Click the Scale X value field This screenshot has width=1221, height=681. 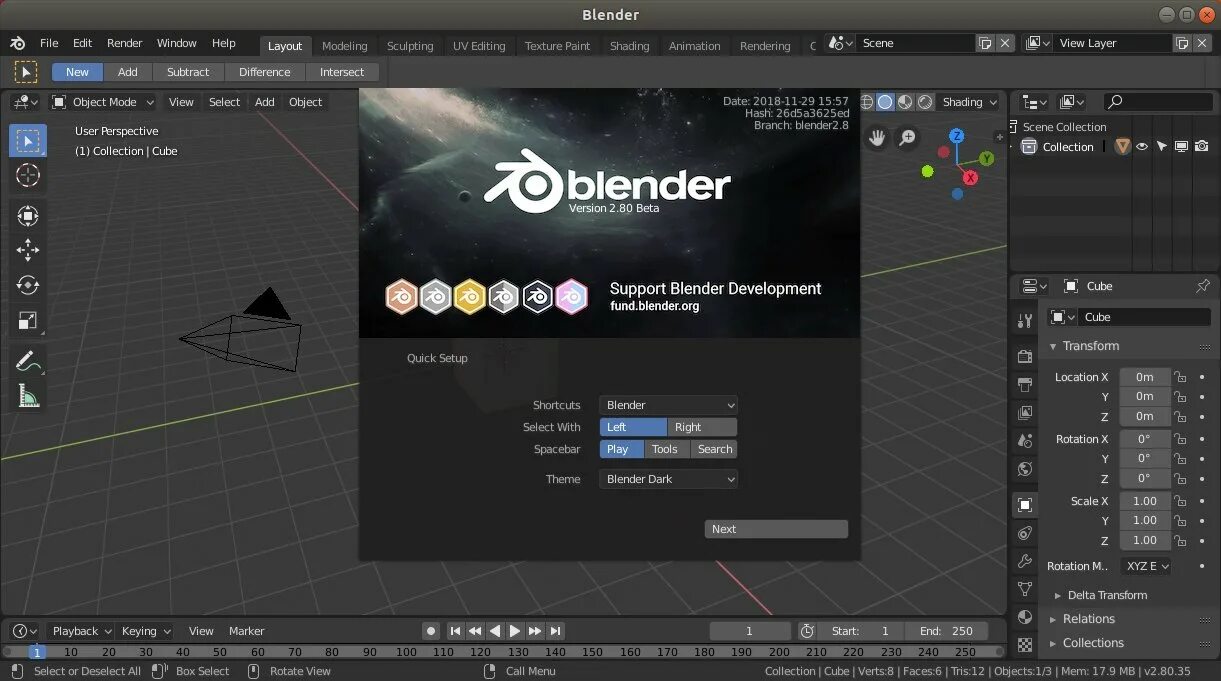pyautogui.click(x=1145, y=501)
